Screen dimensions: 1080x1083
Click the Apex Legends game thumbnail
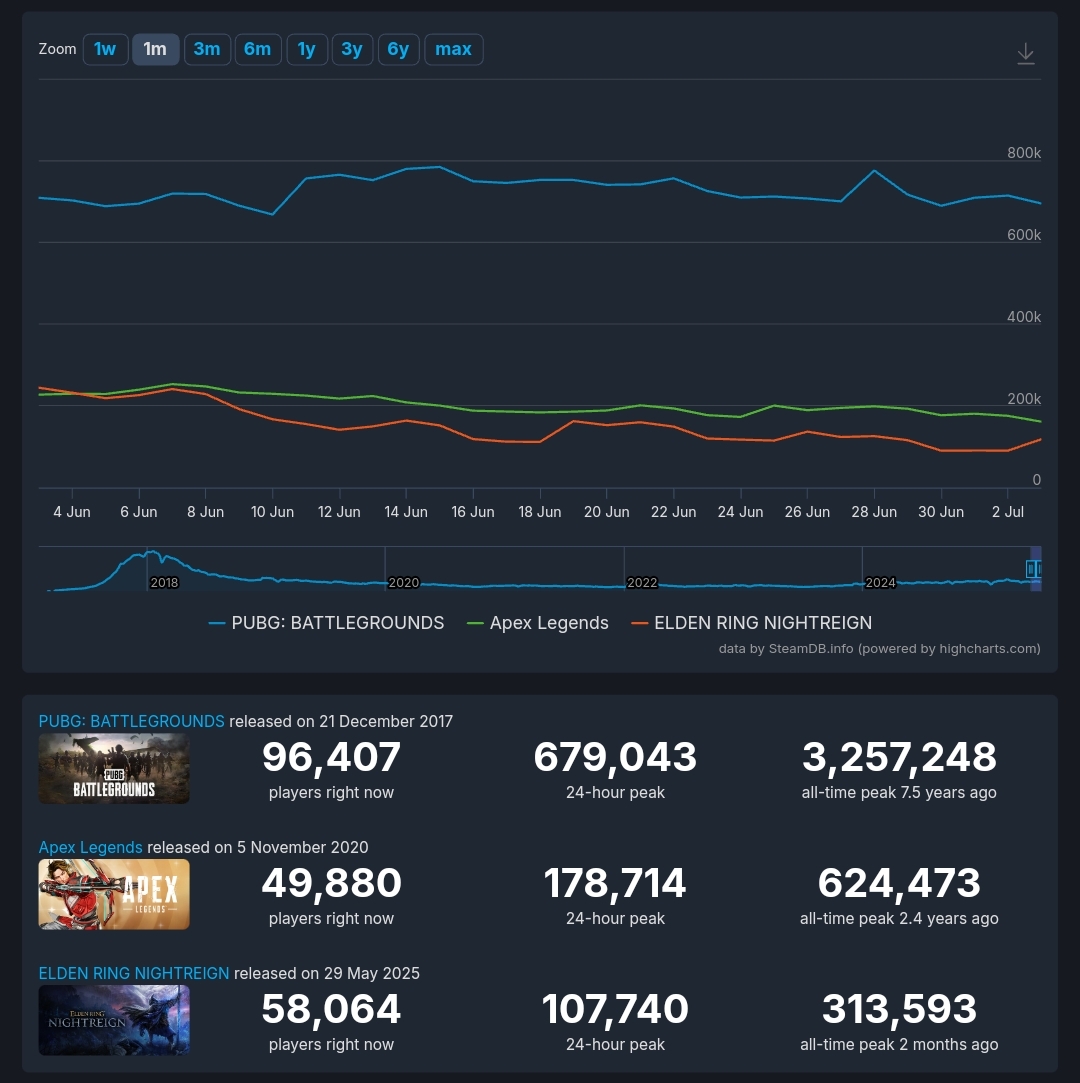point(114,894)
